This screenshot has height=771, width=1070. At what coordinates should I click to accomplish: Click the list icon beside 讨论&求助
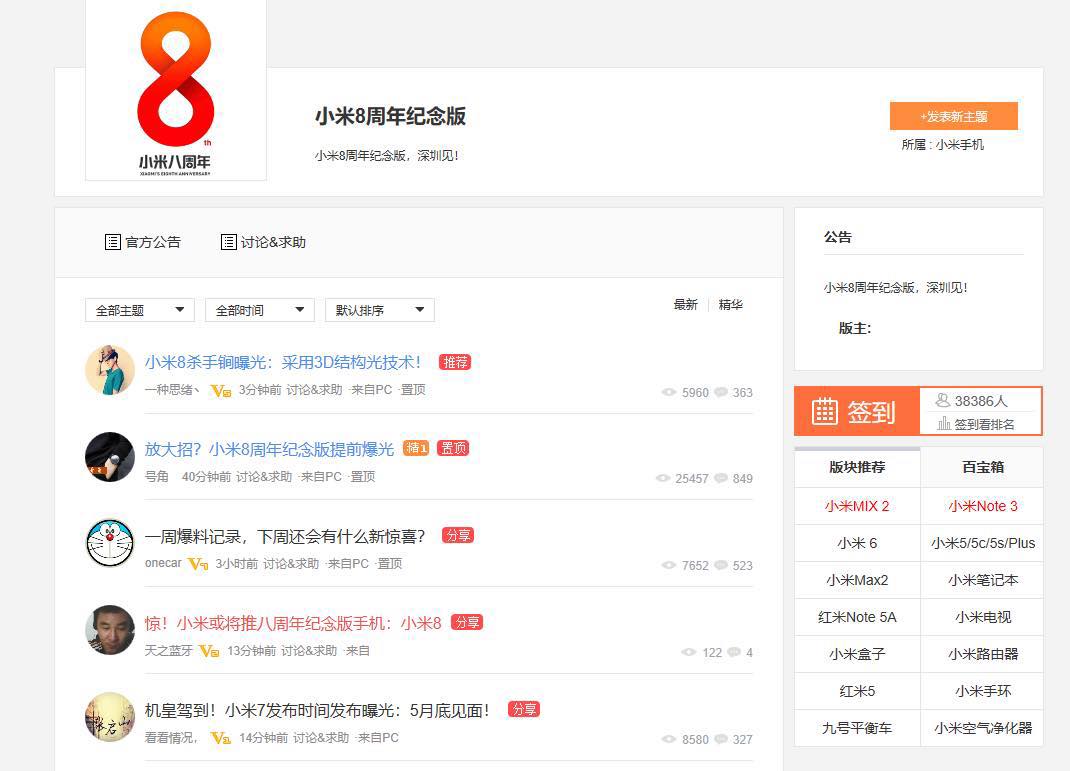tap(228, 242)
